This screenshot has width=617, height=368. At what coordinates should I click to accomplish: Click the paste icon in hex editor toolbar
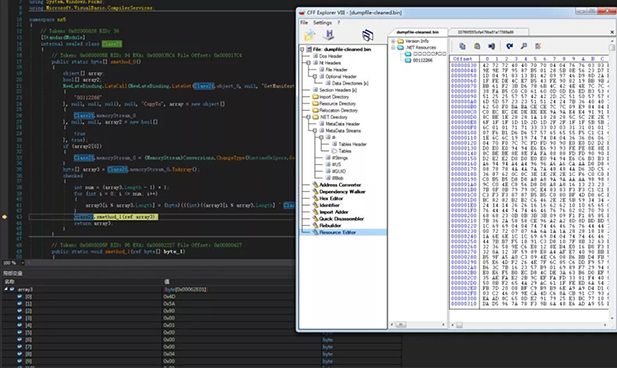[477, 46]
